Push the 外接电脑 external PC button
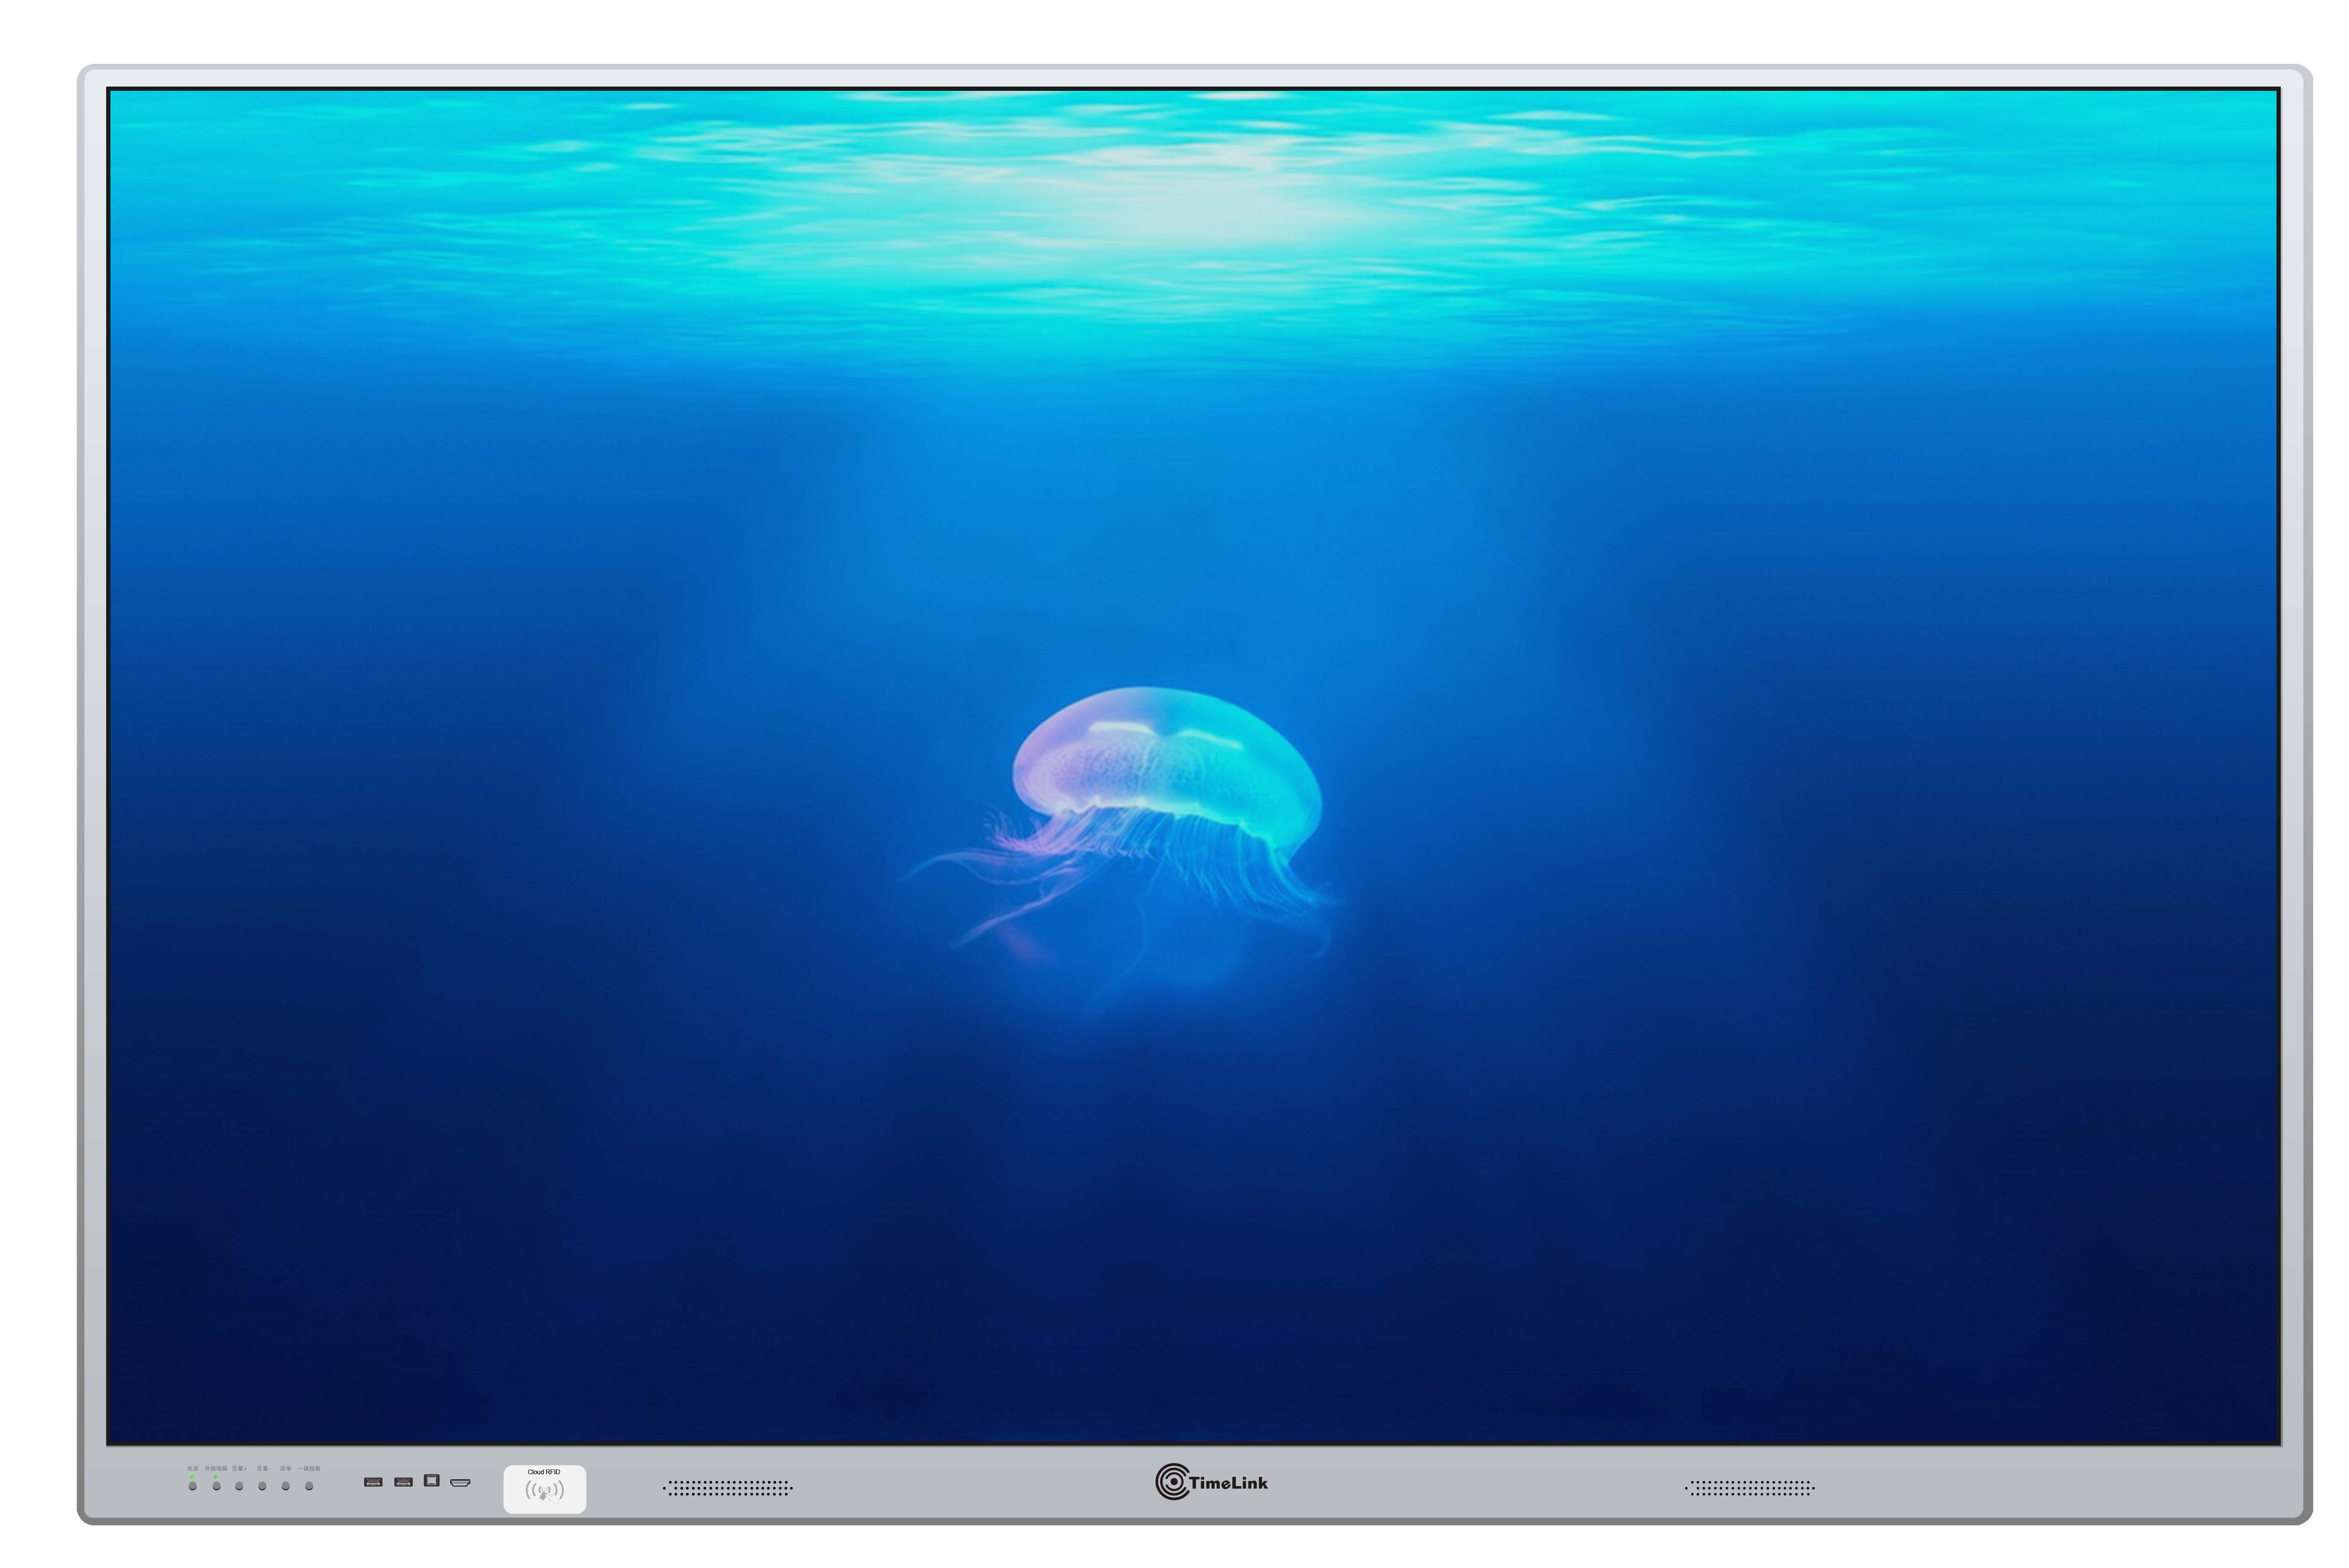 point(216,1486)
